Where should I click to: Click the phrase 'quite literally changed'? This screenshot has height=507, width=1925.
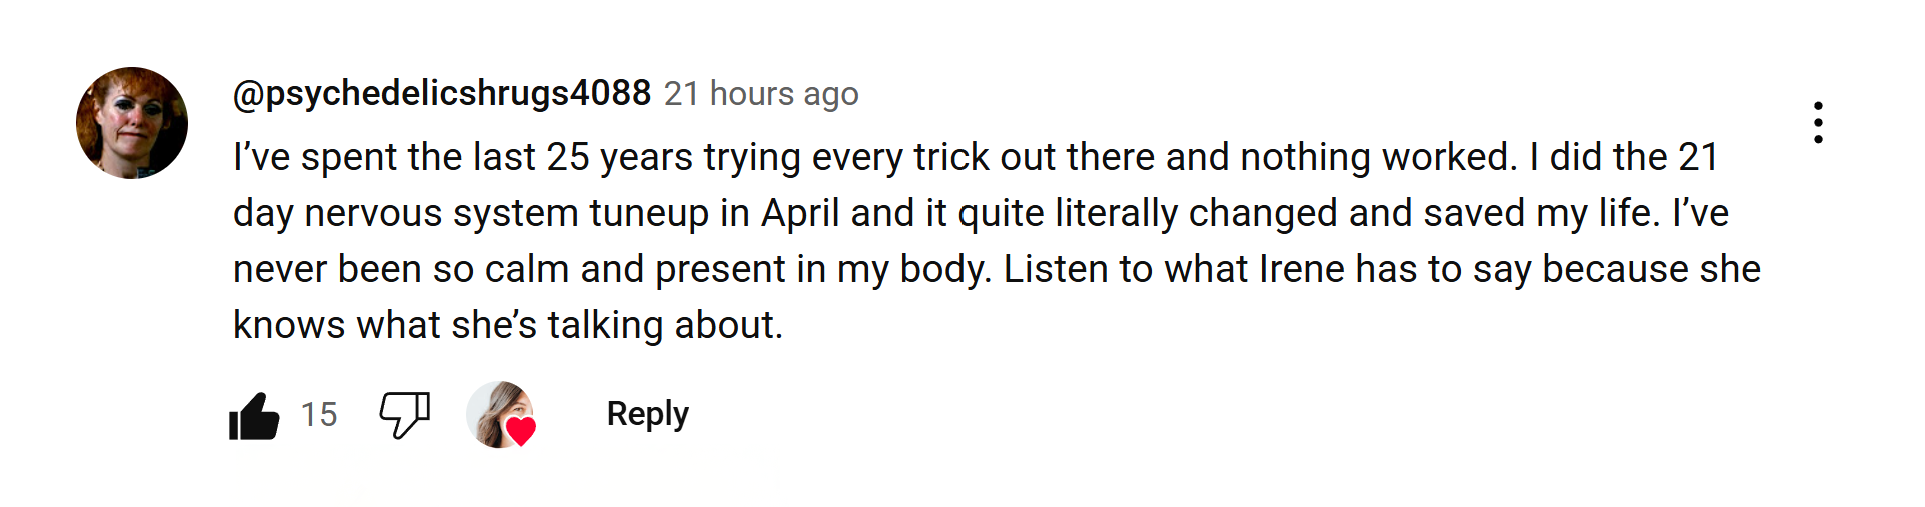(1148, 213)
